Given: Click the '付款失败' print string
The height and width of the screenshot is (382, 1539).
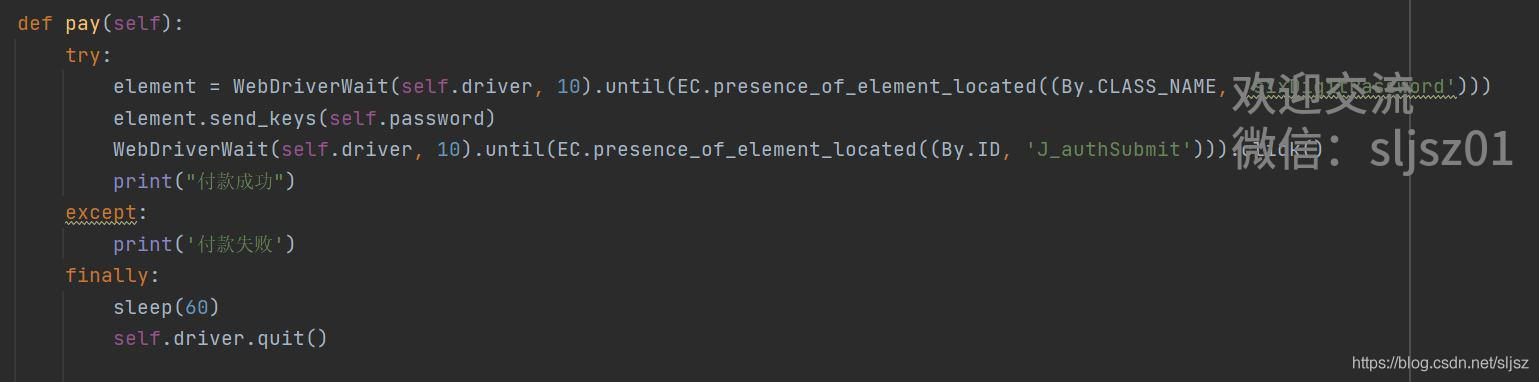Looking at the screenshot, I should 234,244.
